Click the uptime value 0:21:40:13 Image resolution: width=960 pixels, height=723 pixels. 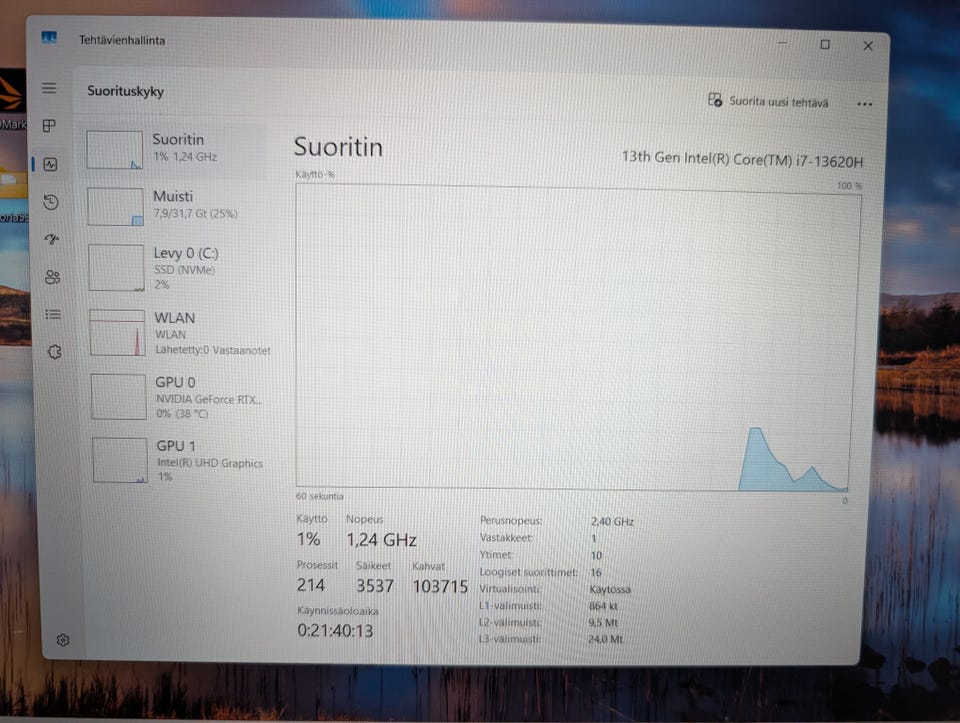[x=335, y=631]
